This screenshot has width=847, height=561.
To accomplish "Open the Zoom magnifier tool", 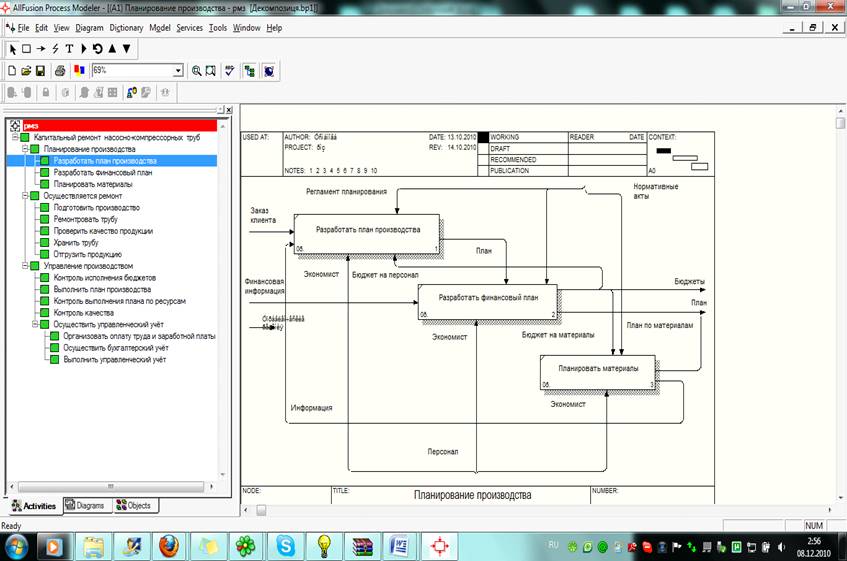I will 197,71.
